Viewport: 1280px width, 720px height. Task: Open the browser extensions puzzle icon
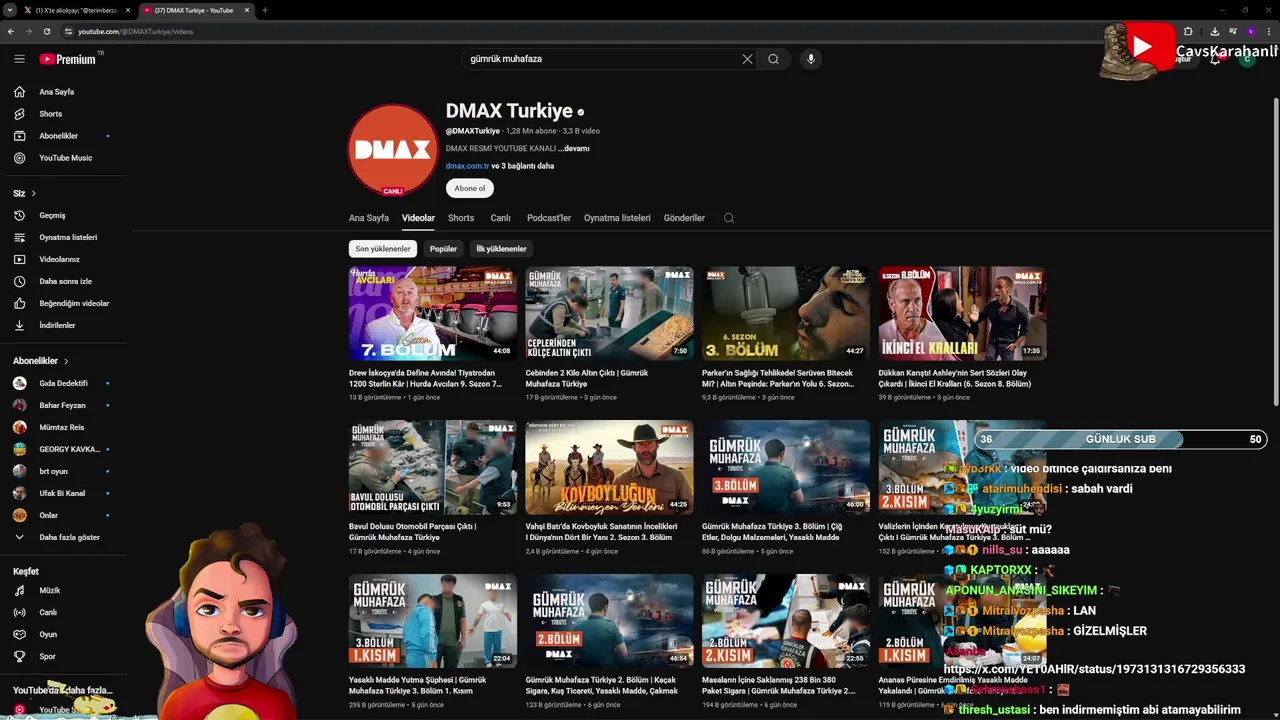pos(1188,31)
